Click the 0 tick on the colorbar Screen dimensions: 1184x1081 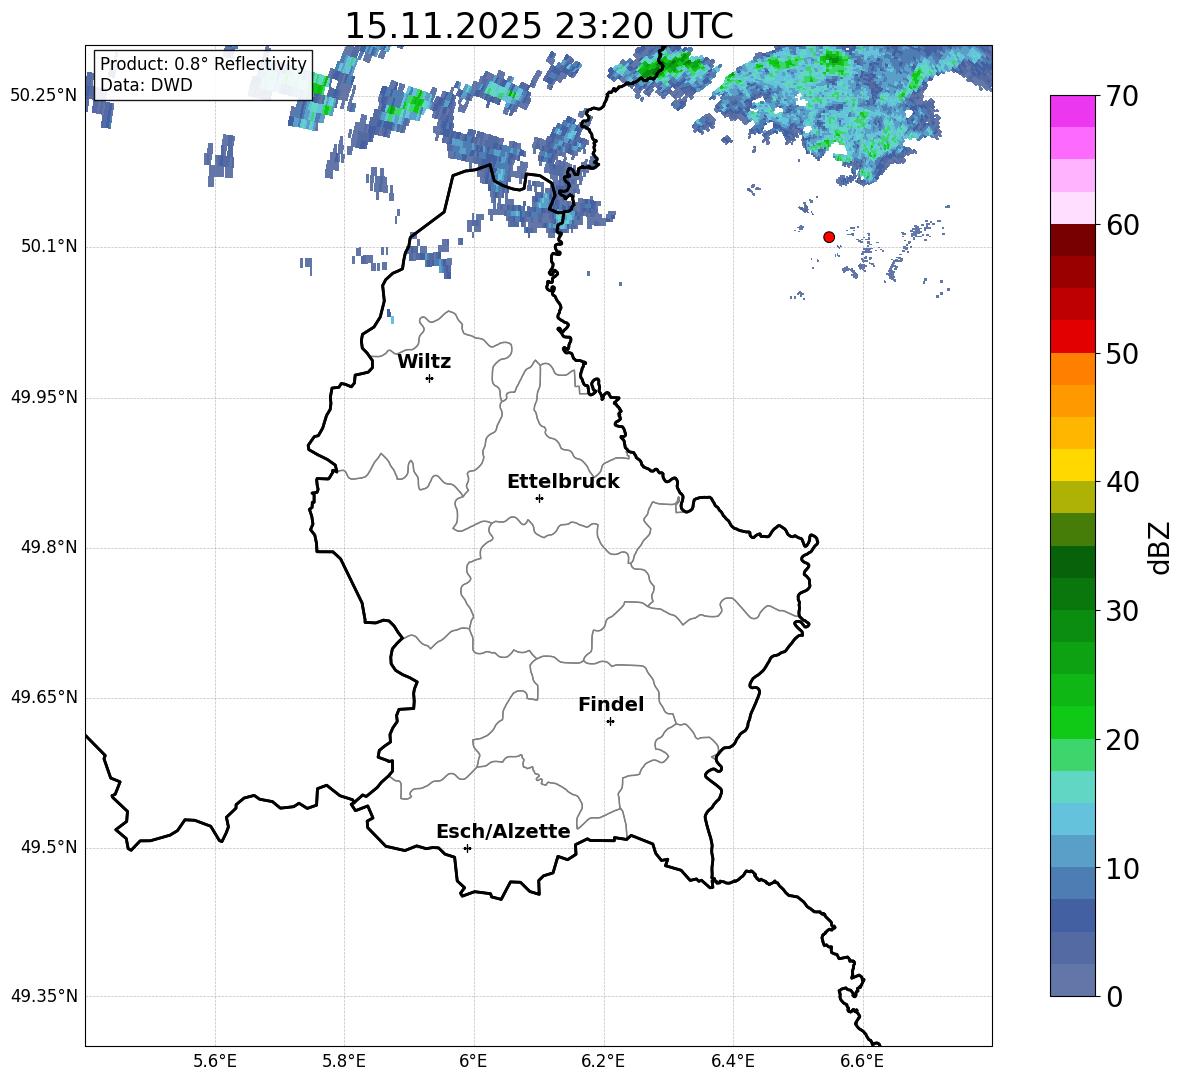pyautogui.click(x=1114, y=997)
